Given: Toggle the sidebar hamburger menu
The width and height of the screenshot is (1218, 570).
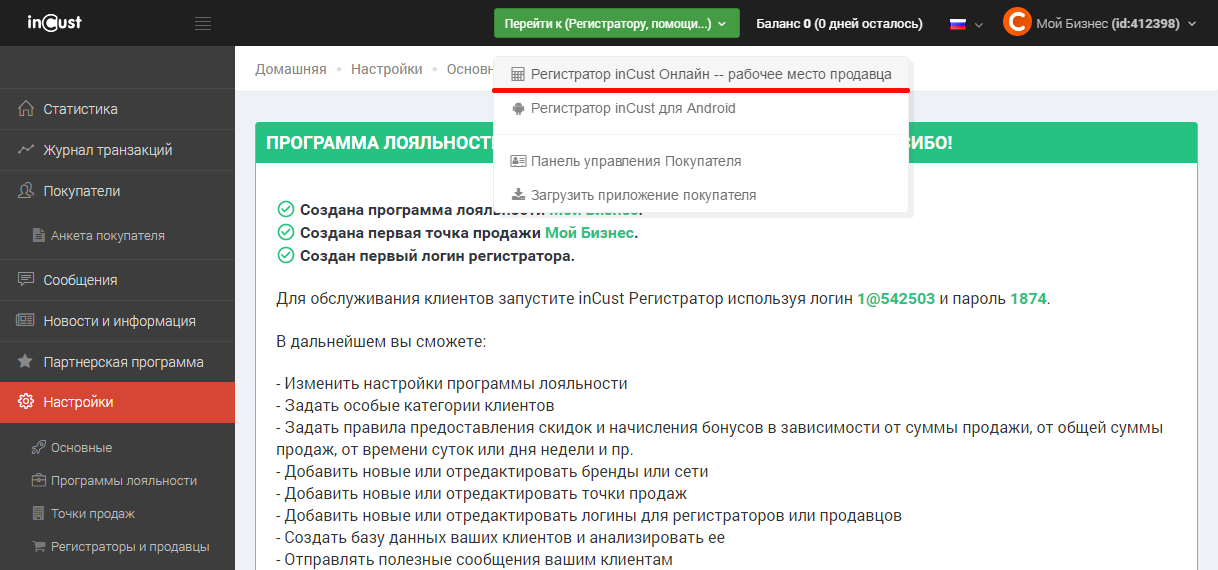Looking at the screenshot, I should tap(203, 23).
